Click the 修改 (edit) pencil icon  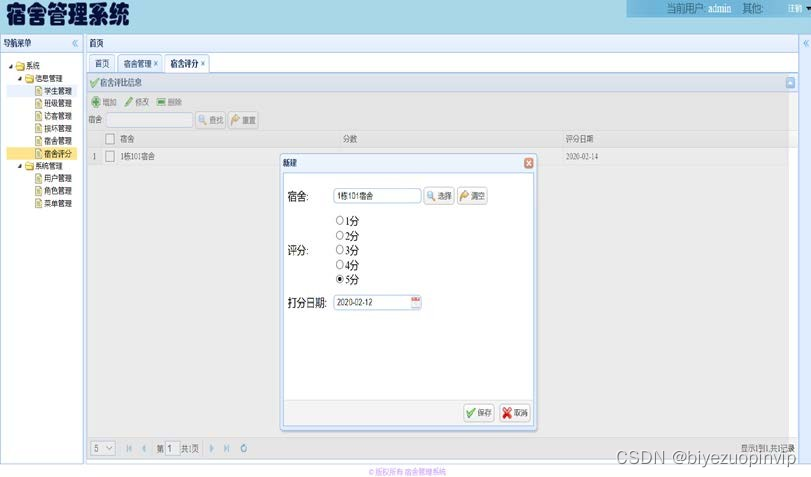(x=129, y=102)
